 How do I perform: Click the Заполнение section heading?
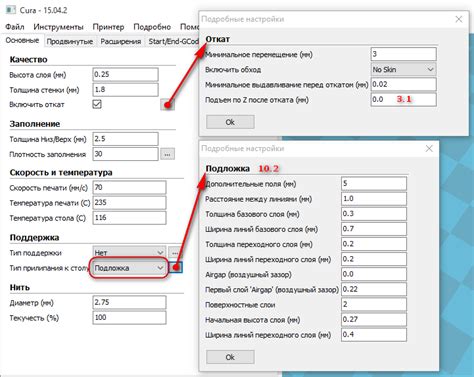[35, 124]
